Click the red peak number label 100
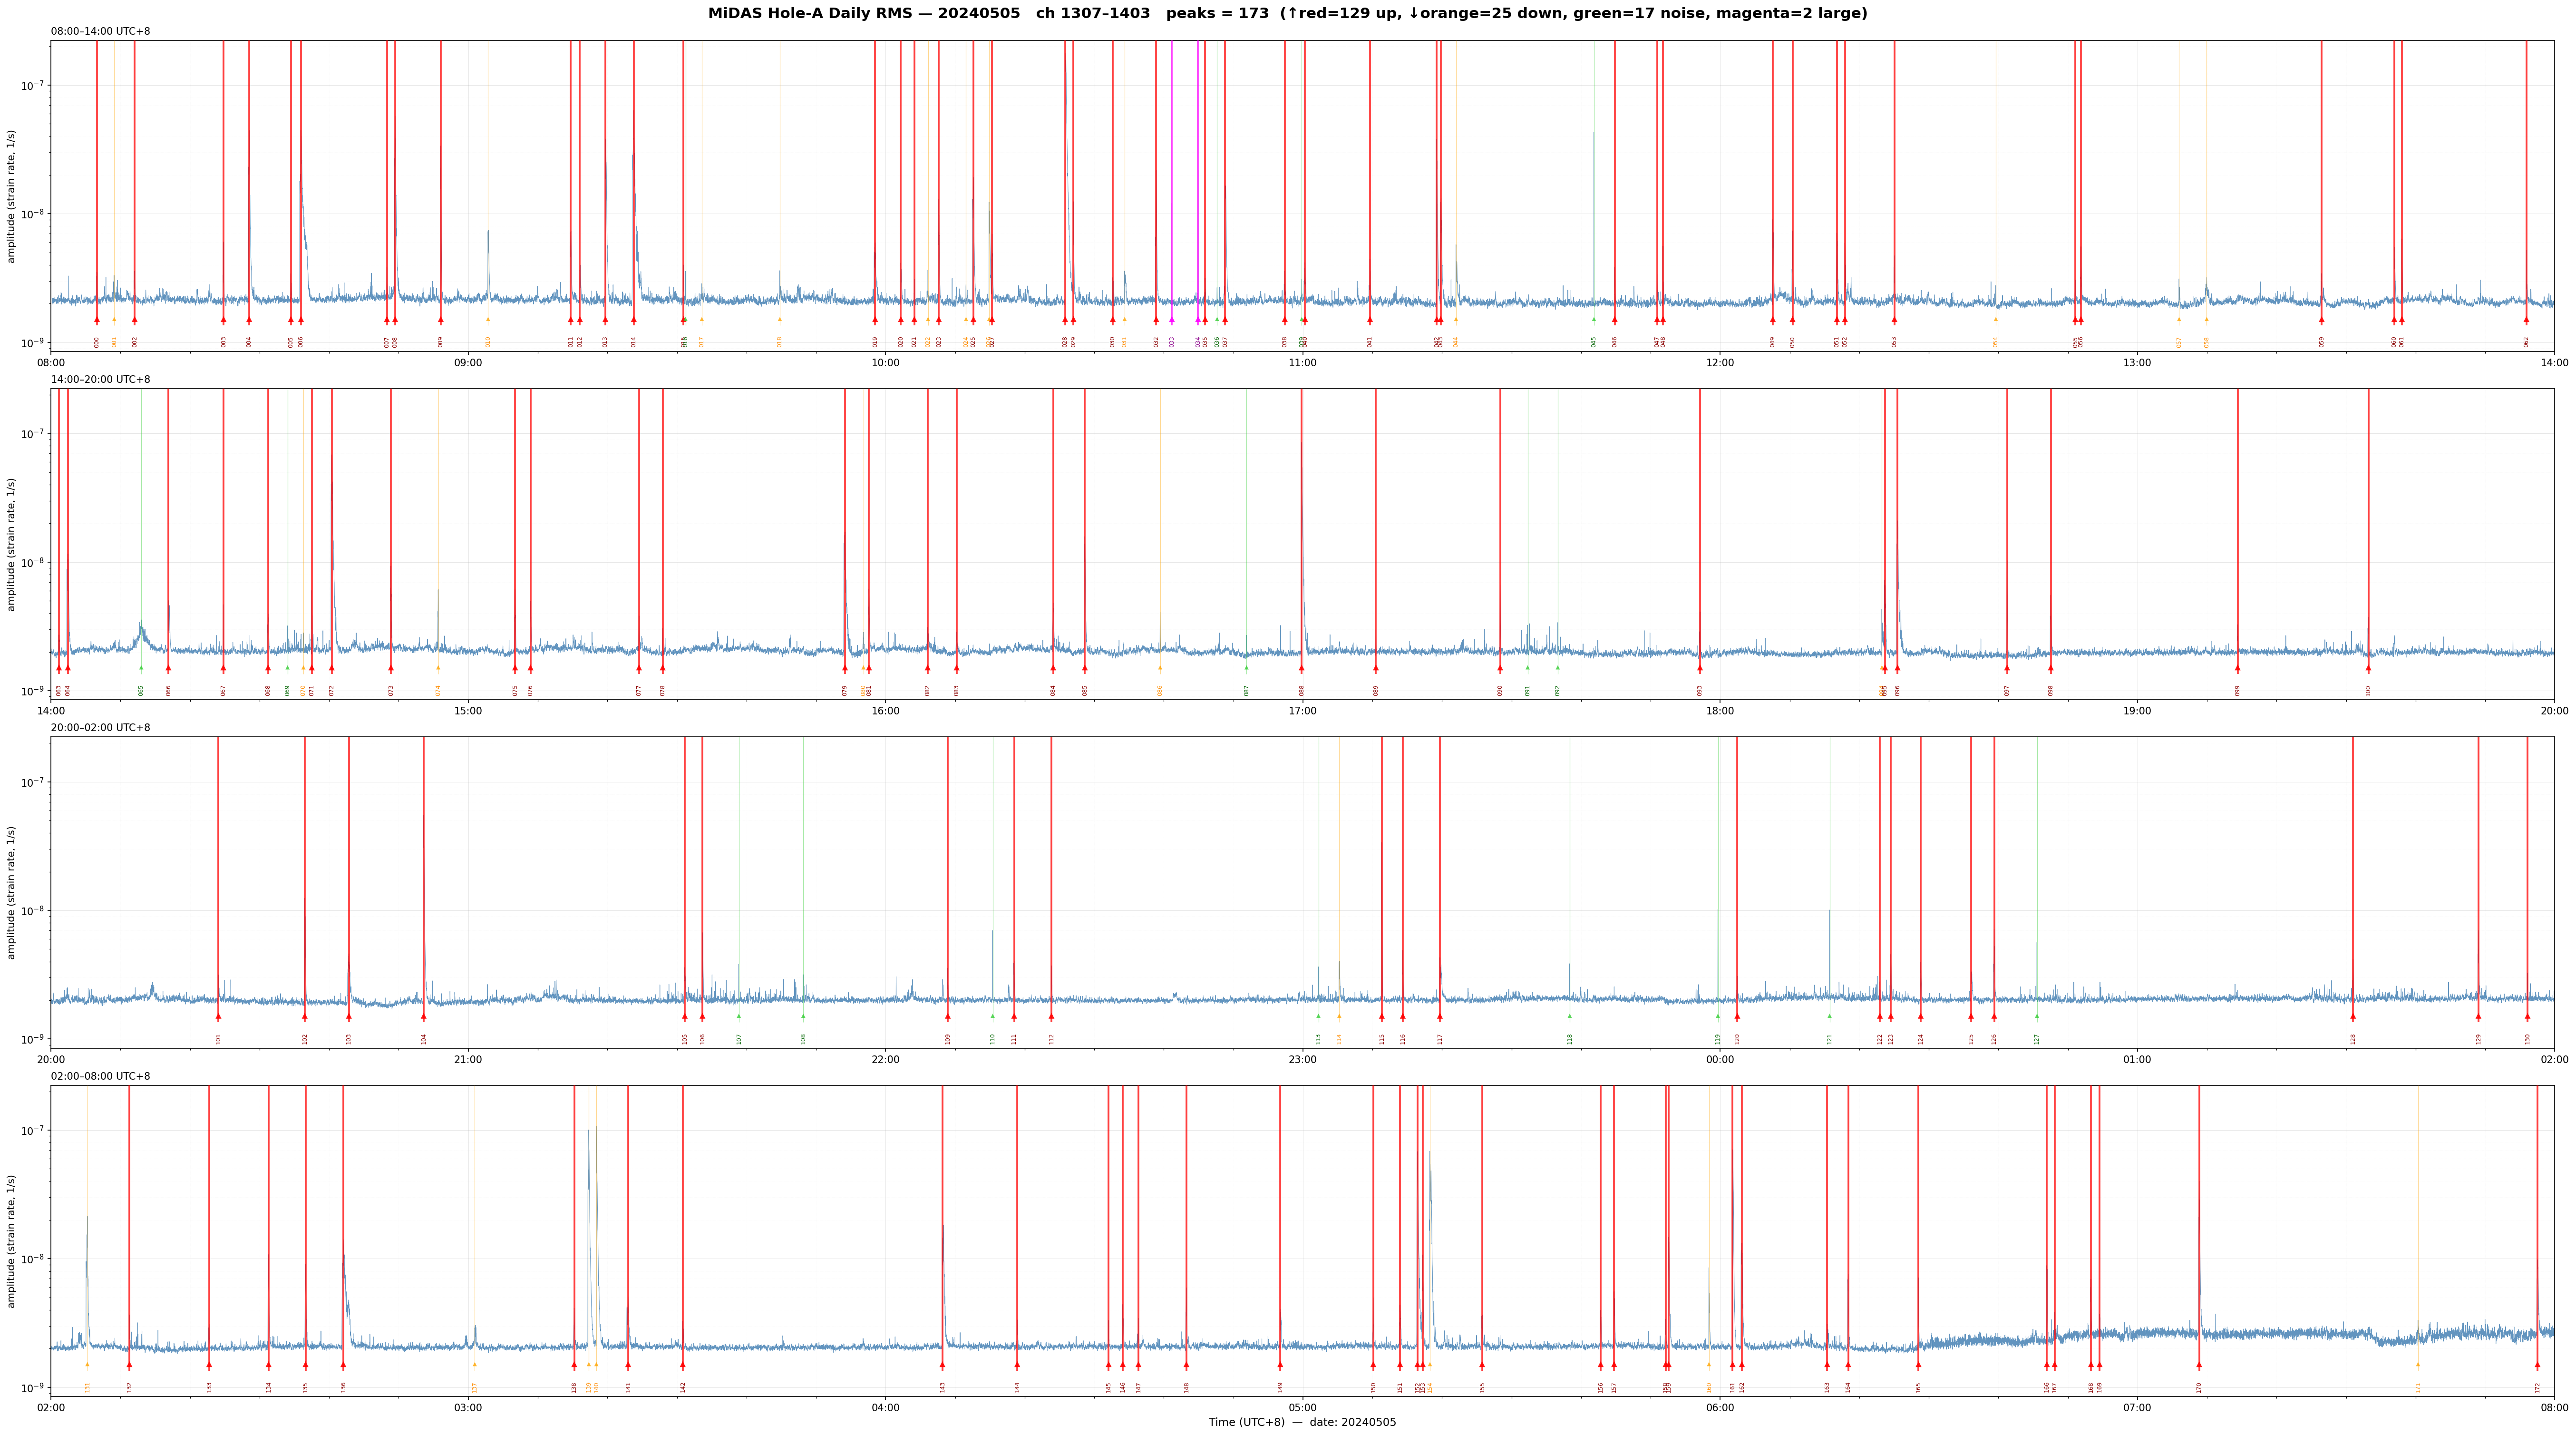Image resolution: width=2576 pixels, height=1435 pixels. [2368, 690]
